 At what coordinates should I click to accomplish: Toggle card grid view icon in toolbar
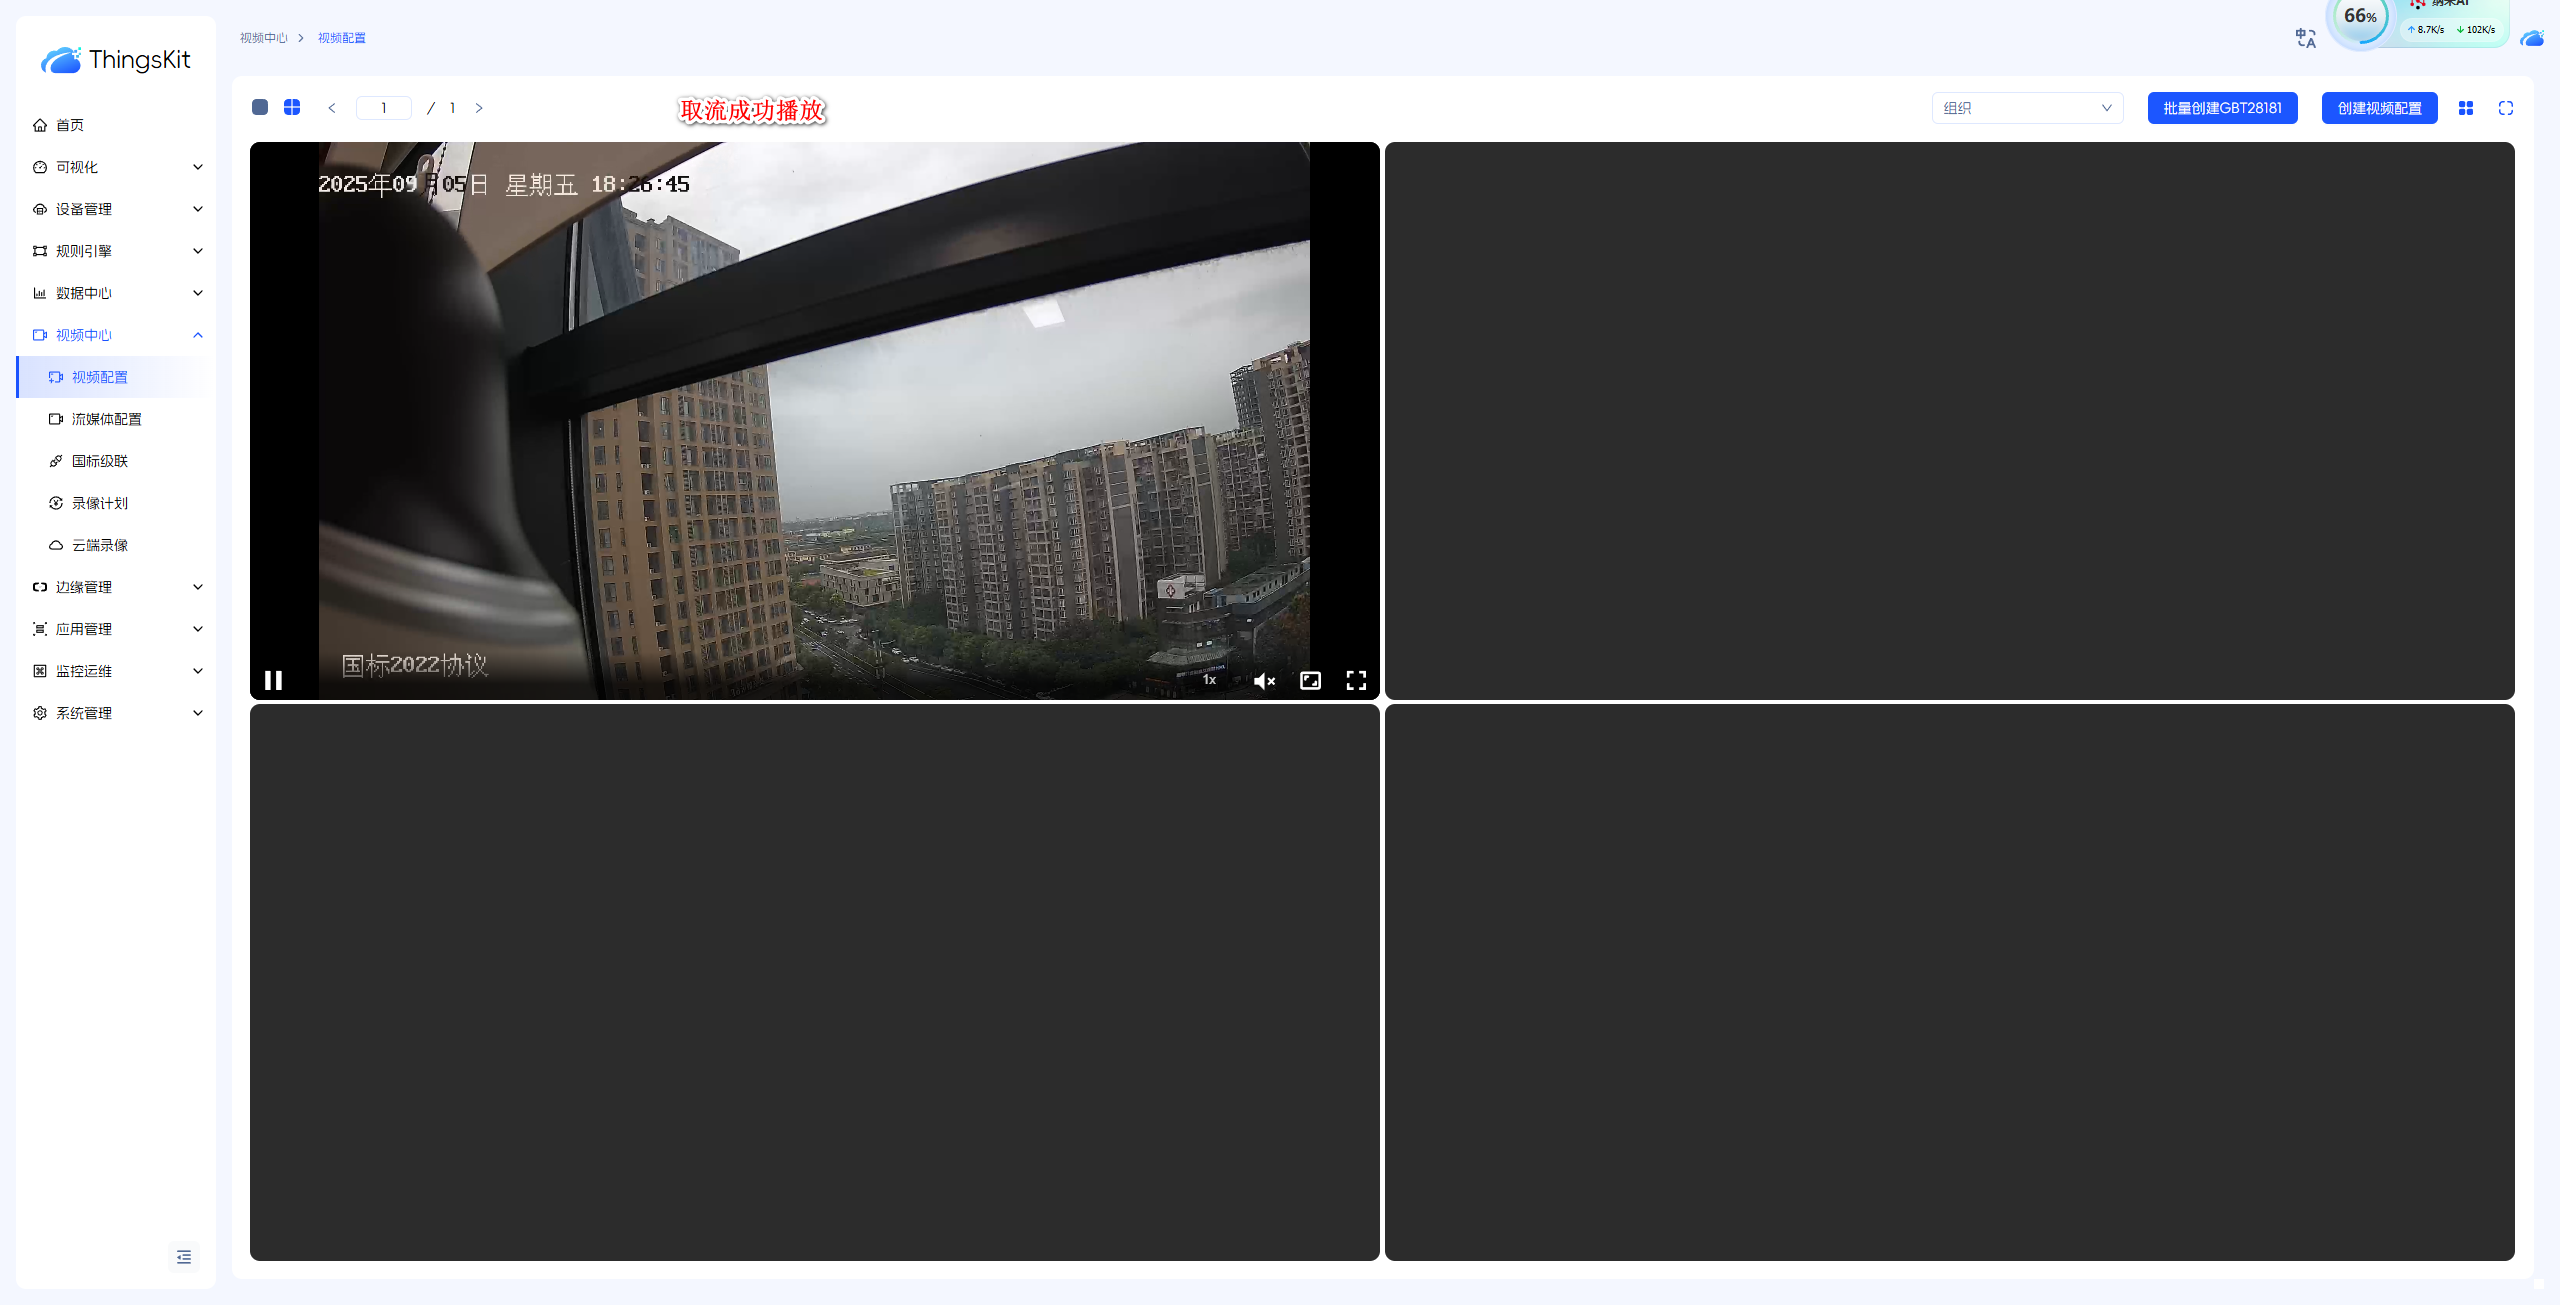[x=2466, y=108]
